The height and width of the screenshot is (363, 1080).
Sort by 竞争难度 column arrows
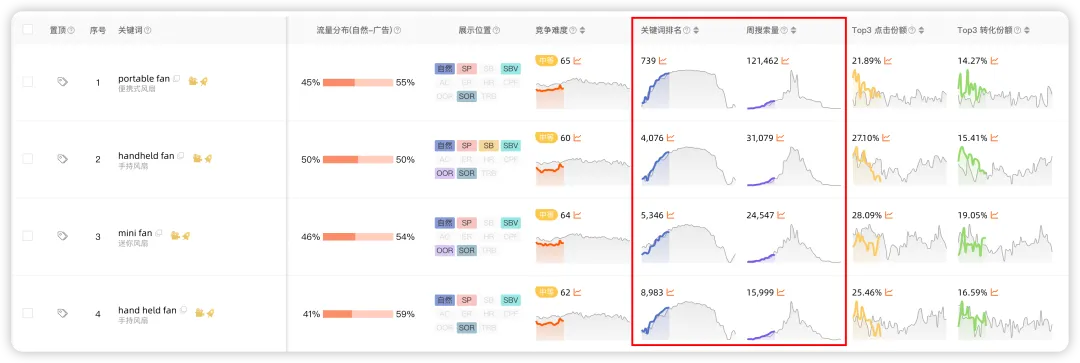tap(583, 30)
